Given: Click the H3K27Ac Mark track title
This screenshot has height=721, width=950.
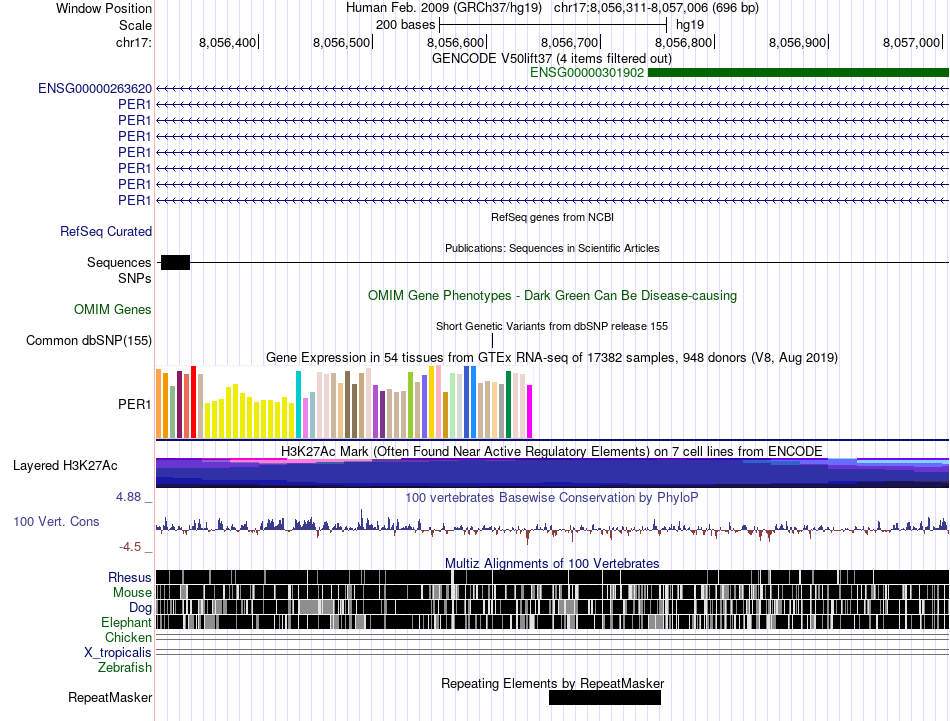Looking at the screenshot, I should [x=552, y=451].
